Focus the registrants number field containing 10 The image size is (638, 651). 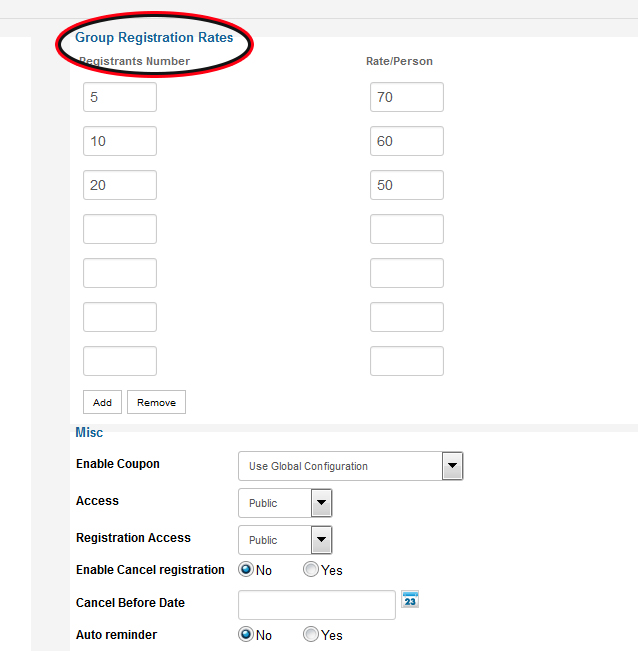(x=120, y=141)
